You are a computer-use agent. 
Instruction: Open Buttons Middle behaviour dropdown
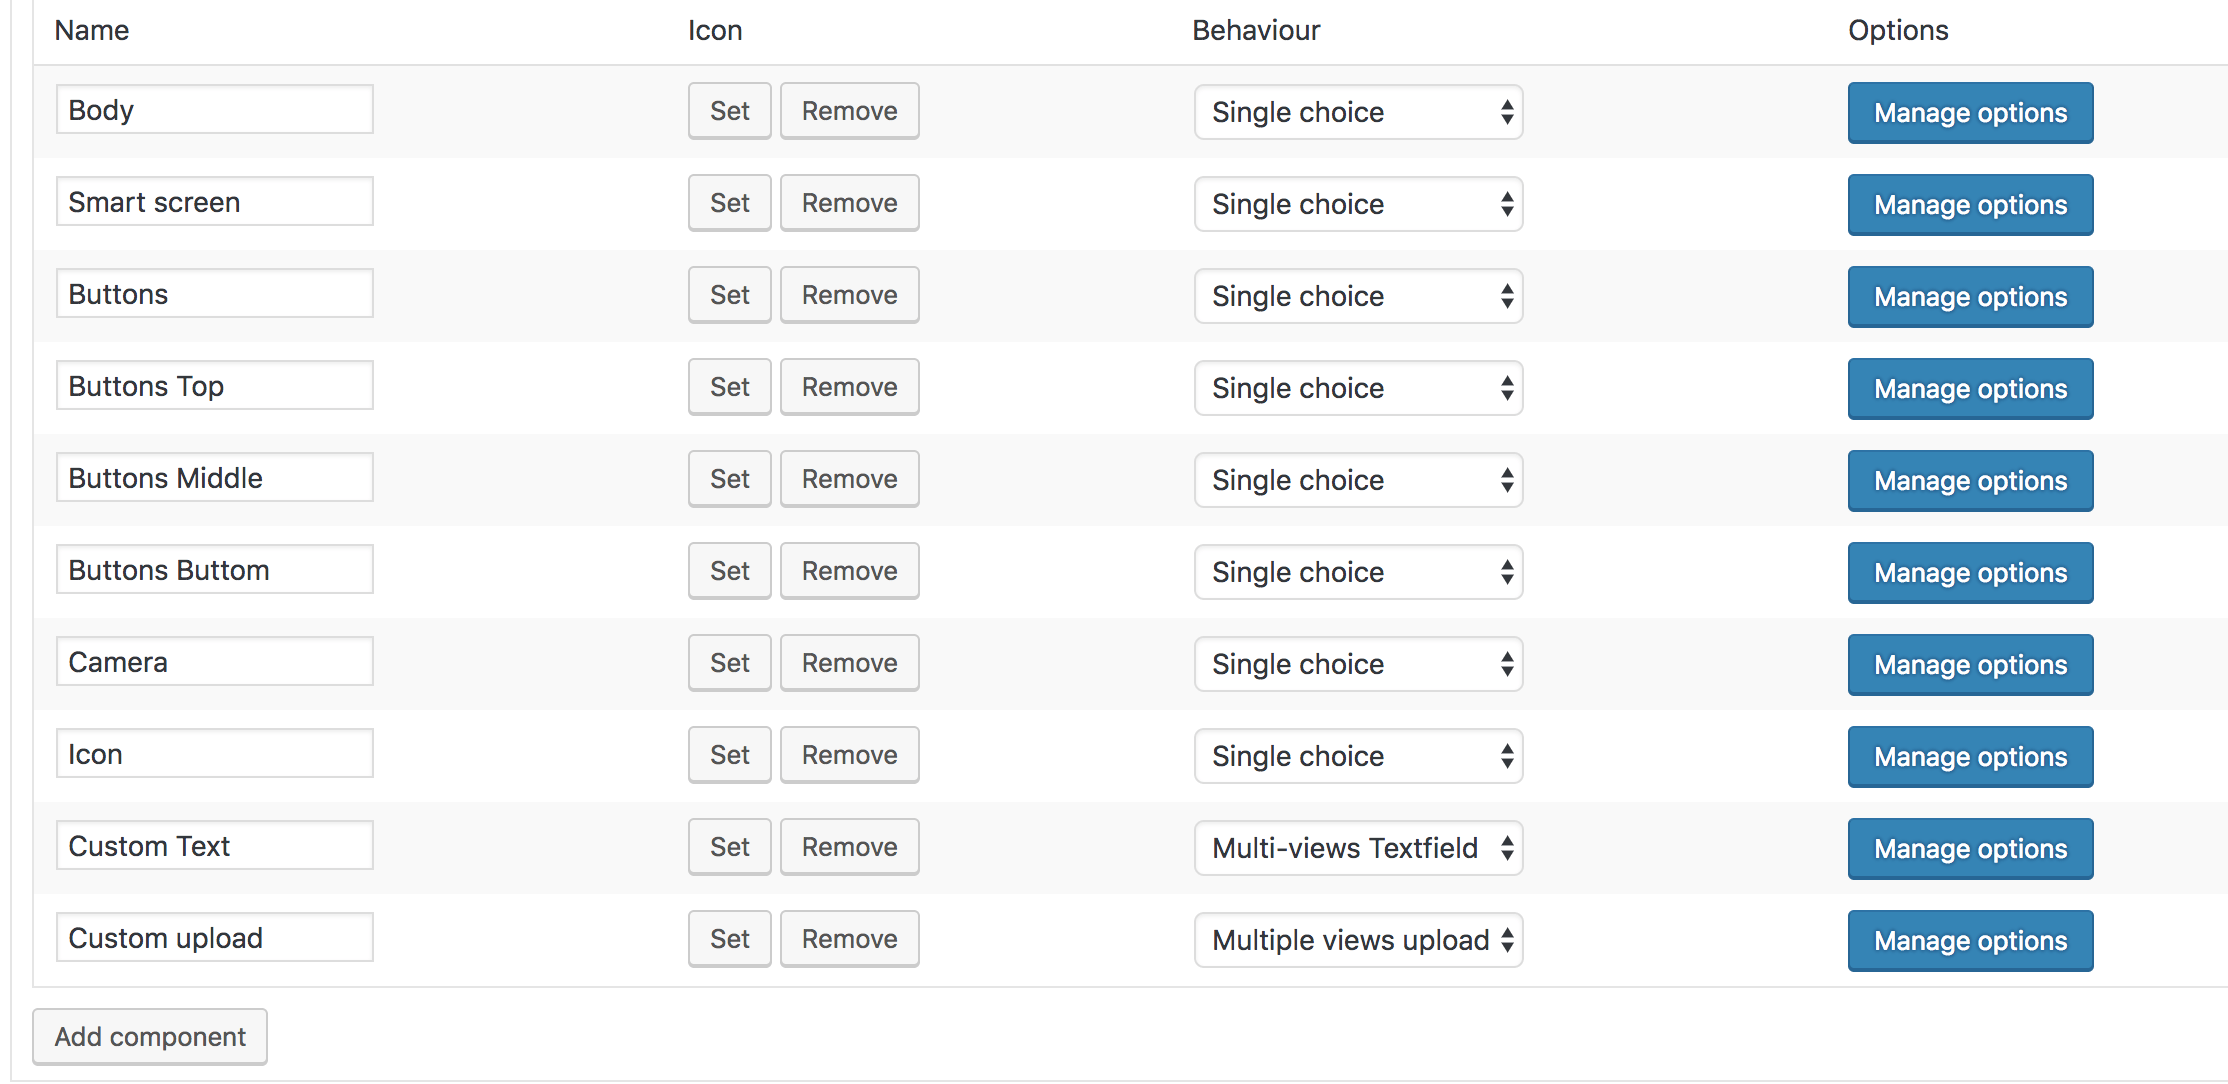coord(1358,480)
